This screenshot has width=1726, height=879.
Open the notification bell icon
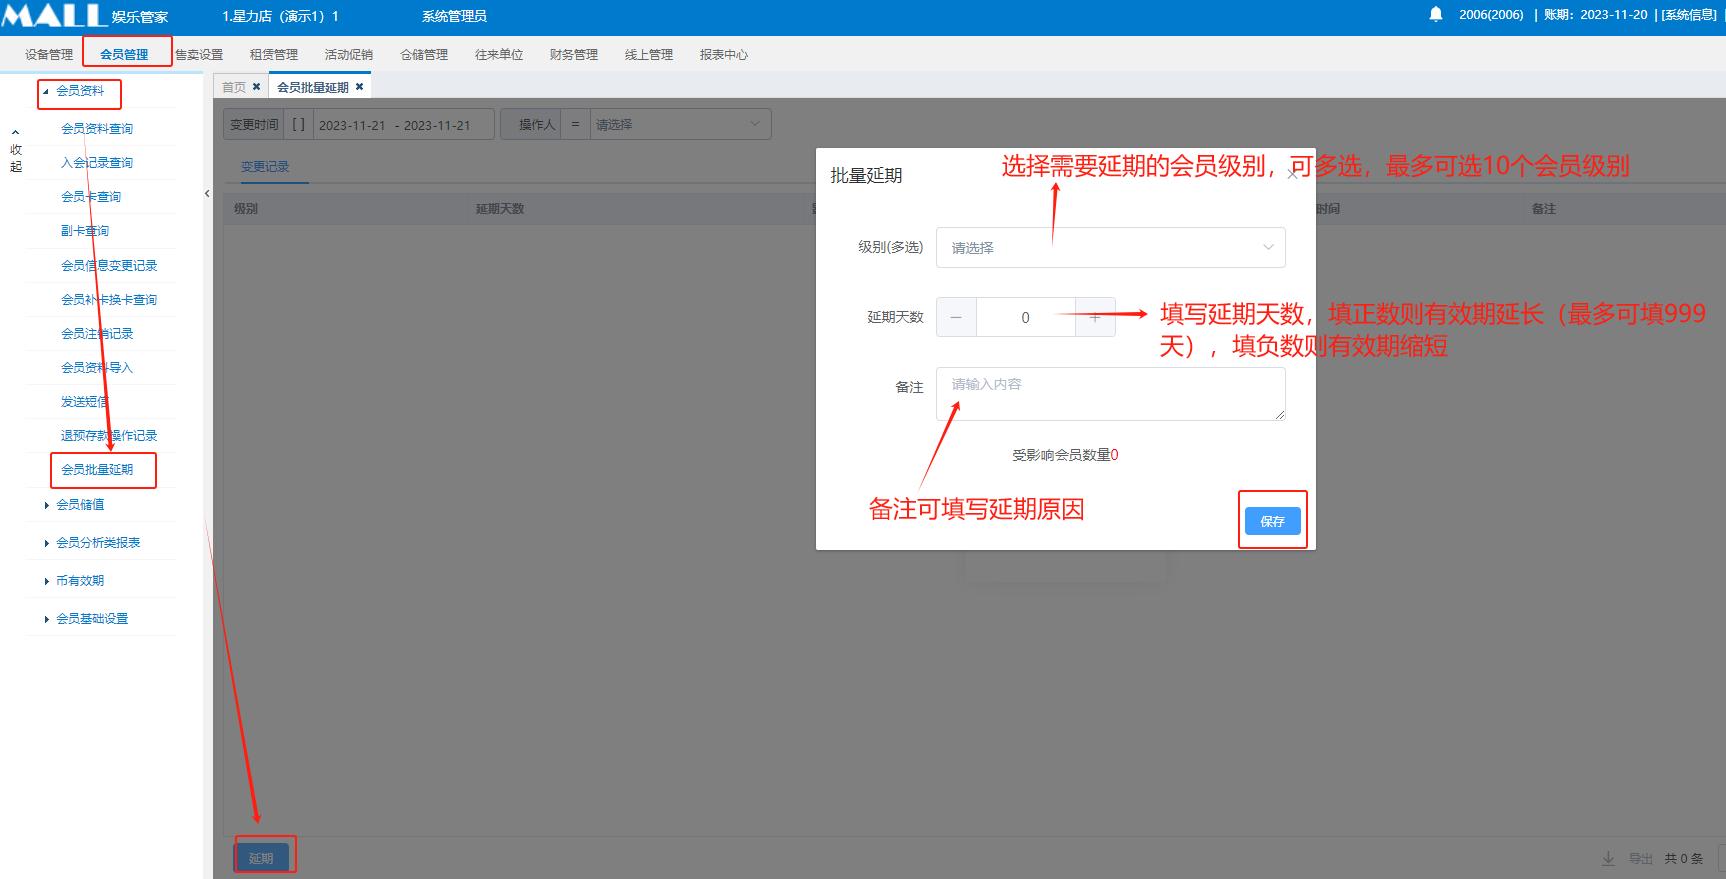tap(1436, 14)
